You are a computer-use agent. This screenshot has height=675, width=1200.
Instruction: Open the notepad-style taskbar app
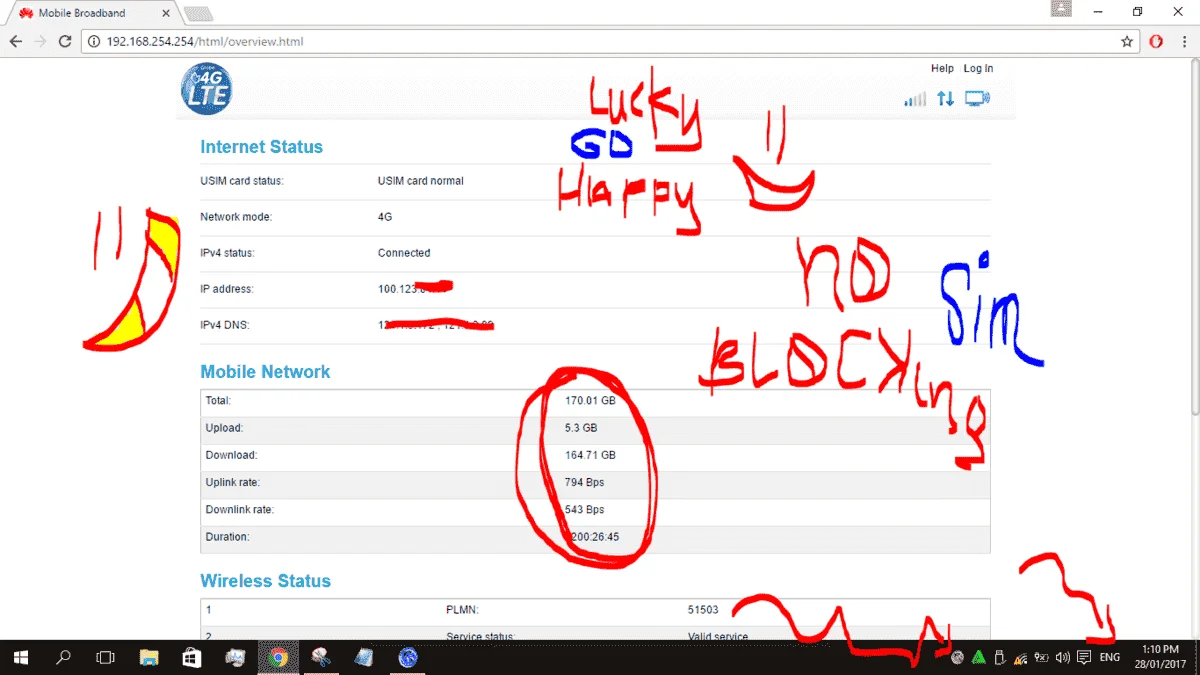(x=365, y=657)
